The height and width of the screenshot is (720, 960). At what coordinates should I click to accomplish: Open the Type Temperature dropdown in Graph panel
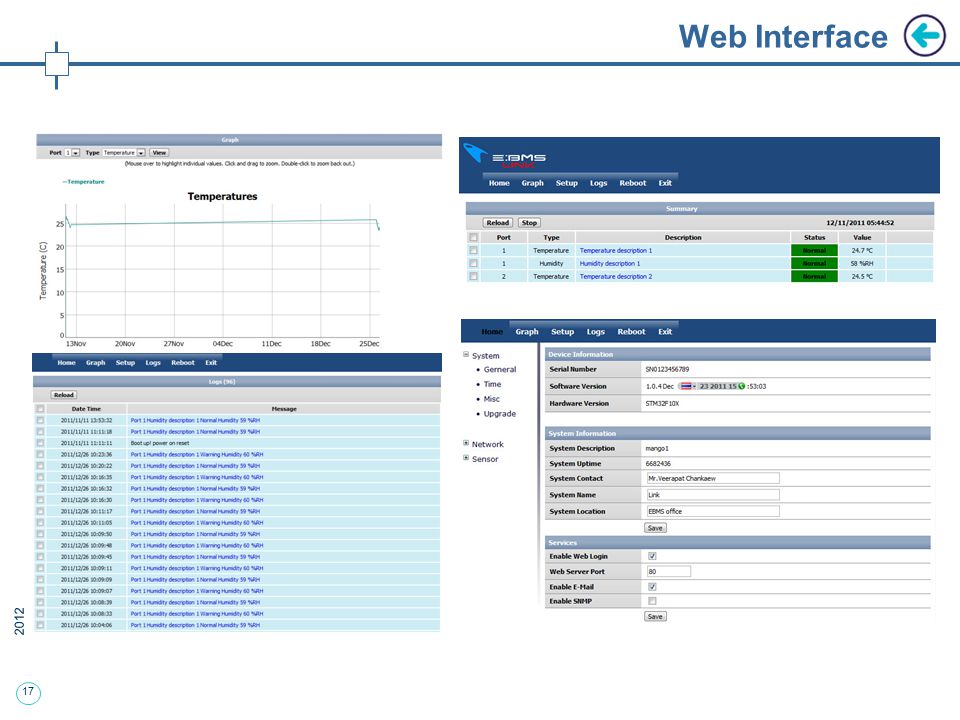coord(124,152)
